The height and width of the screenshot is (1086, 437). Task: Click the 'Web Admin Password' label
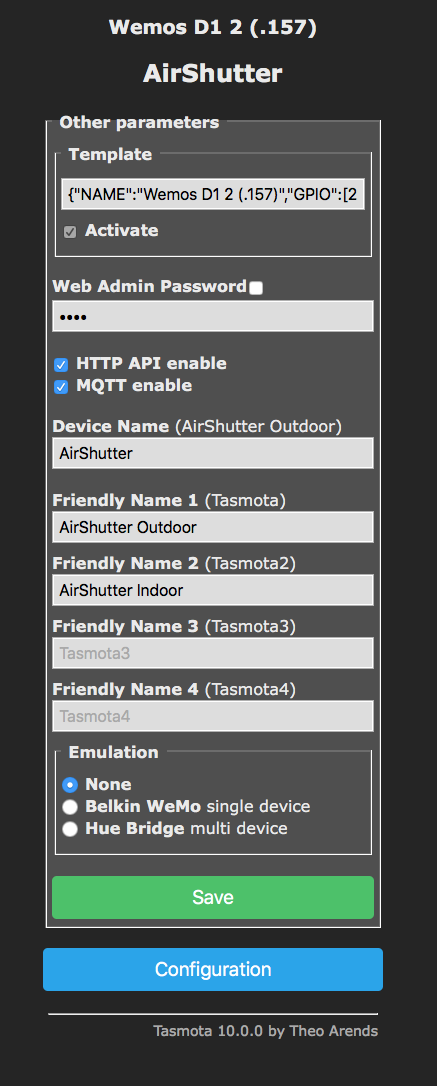click(x=150, y=286)
